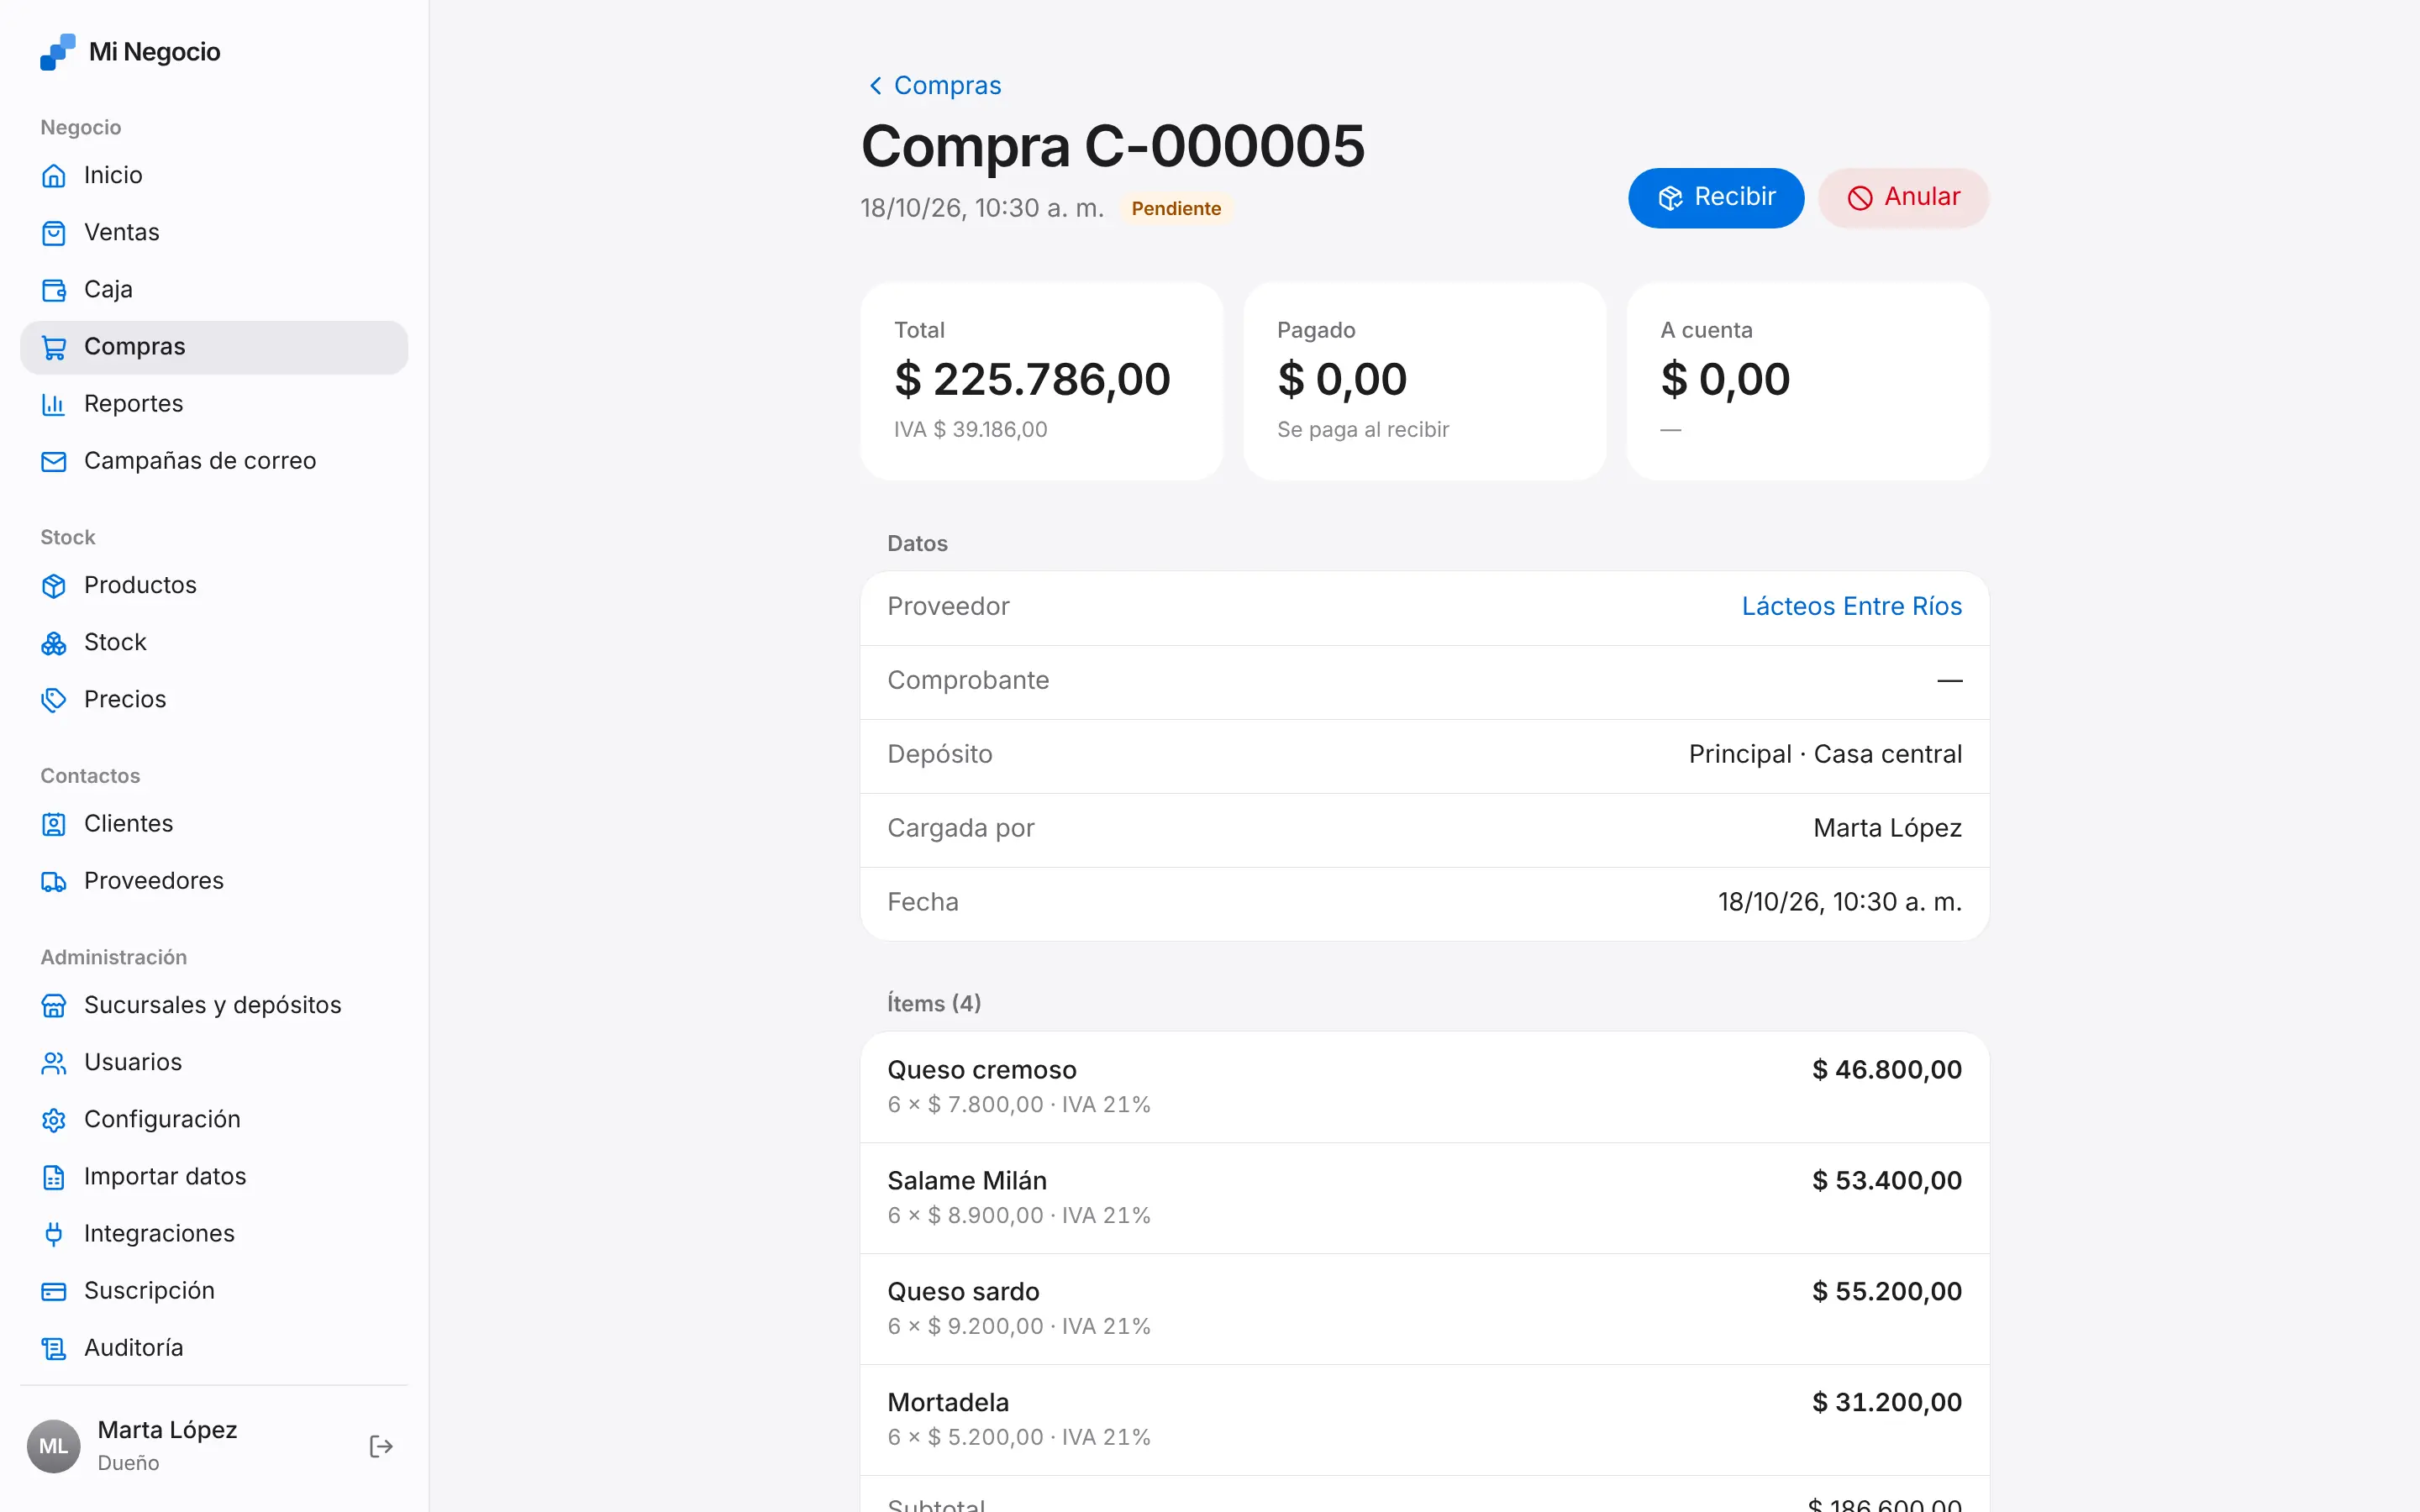Select Auditoría in the Administración menu

click(x=214, y=1348)
